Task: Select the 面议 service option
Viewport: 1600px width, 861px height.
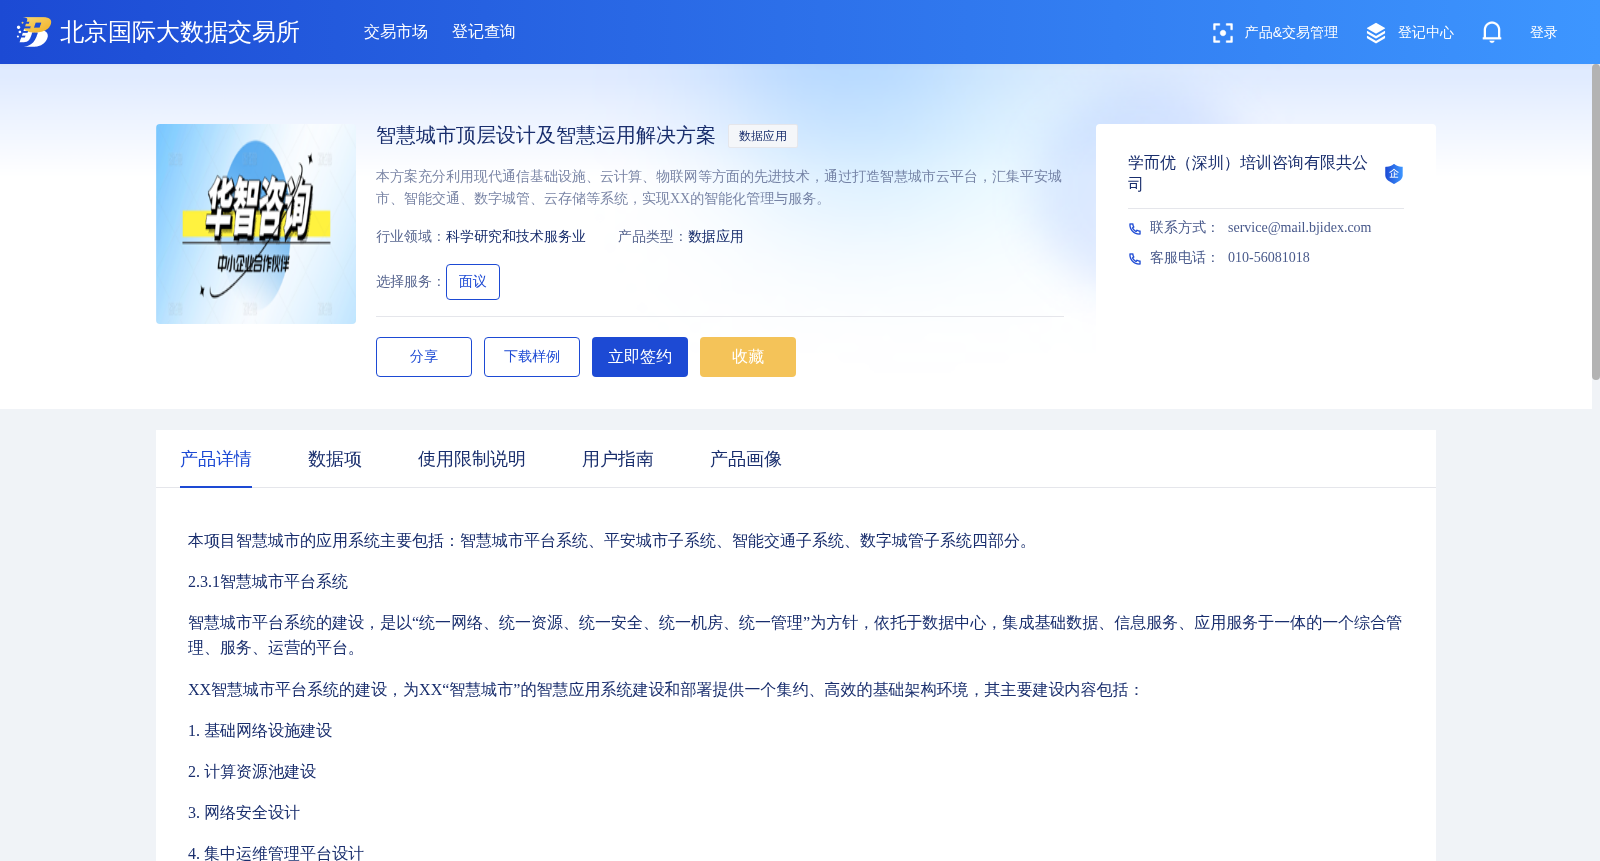Action: (x=473, y=282)
